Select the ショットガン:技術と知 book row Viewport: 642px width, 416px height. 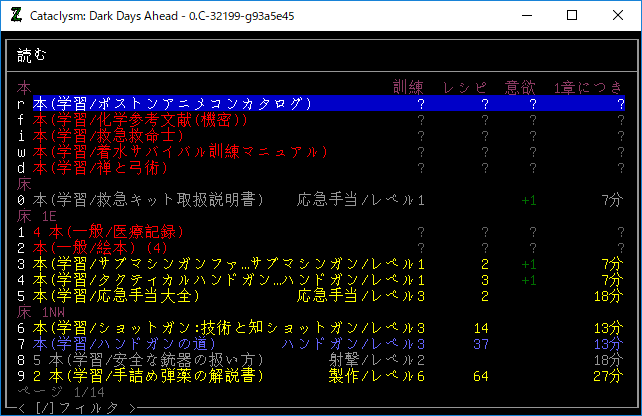[x=150, y=328]
